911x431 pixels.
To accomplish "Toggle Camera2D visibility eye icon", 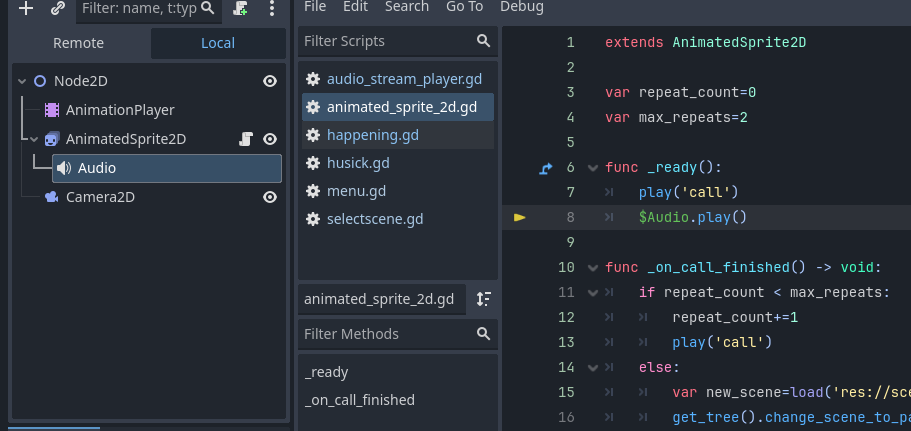I will pos(270,197).
